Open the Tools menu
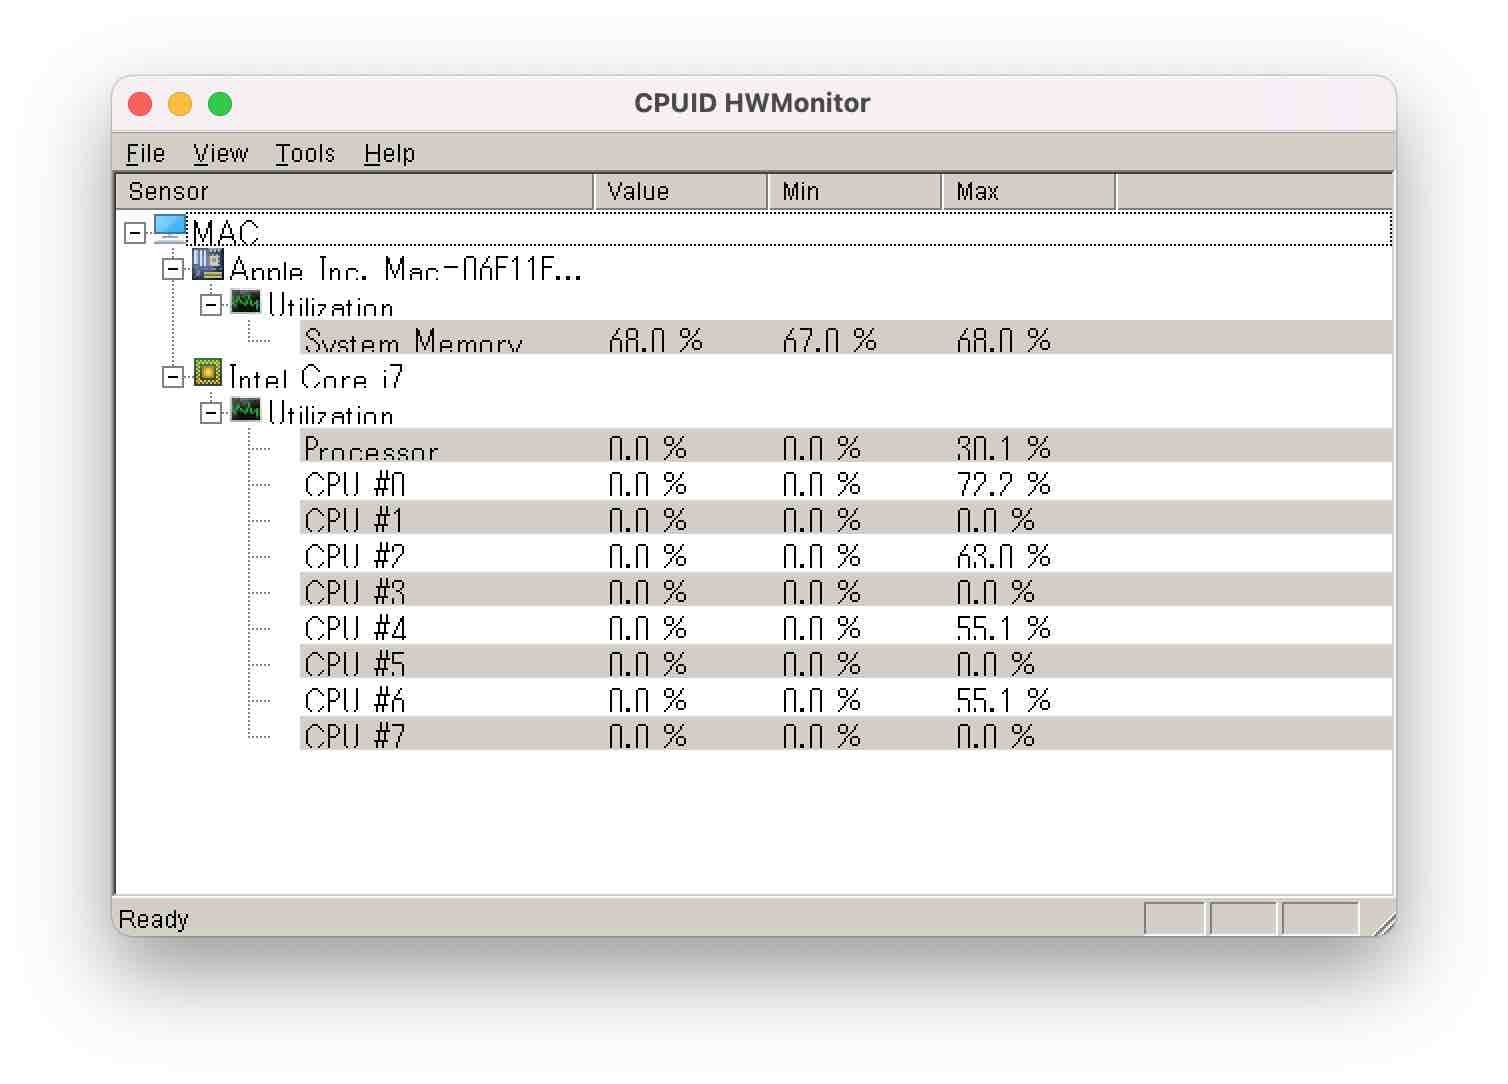Image resolution: width=1508 pixels, height=1084 pixels. [305, 153]
